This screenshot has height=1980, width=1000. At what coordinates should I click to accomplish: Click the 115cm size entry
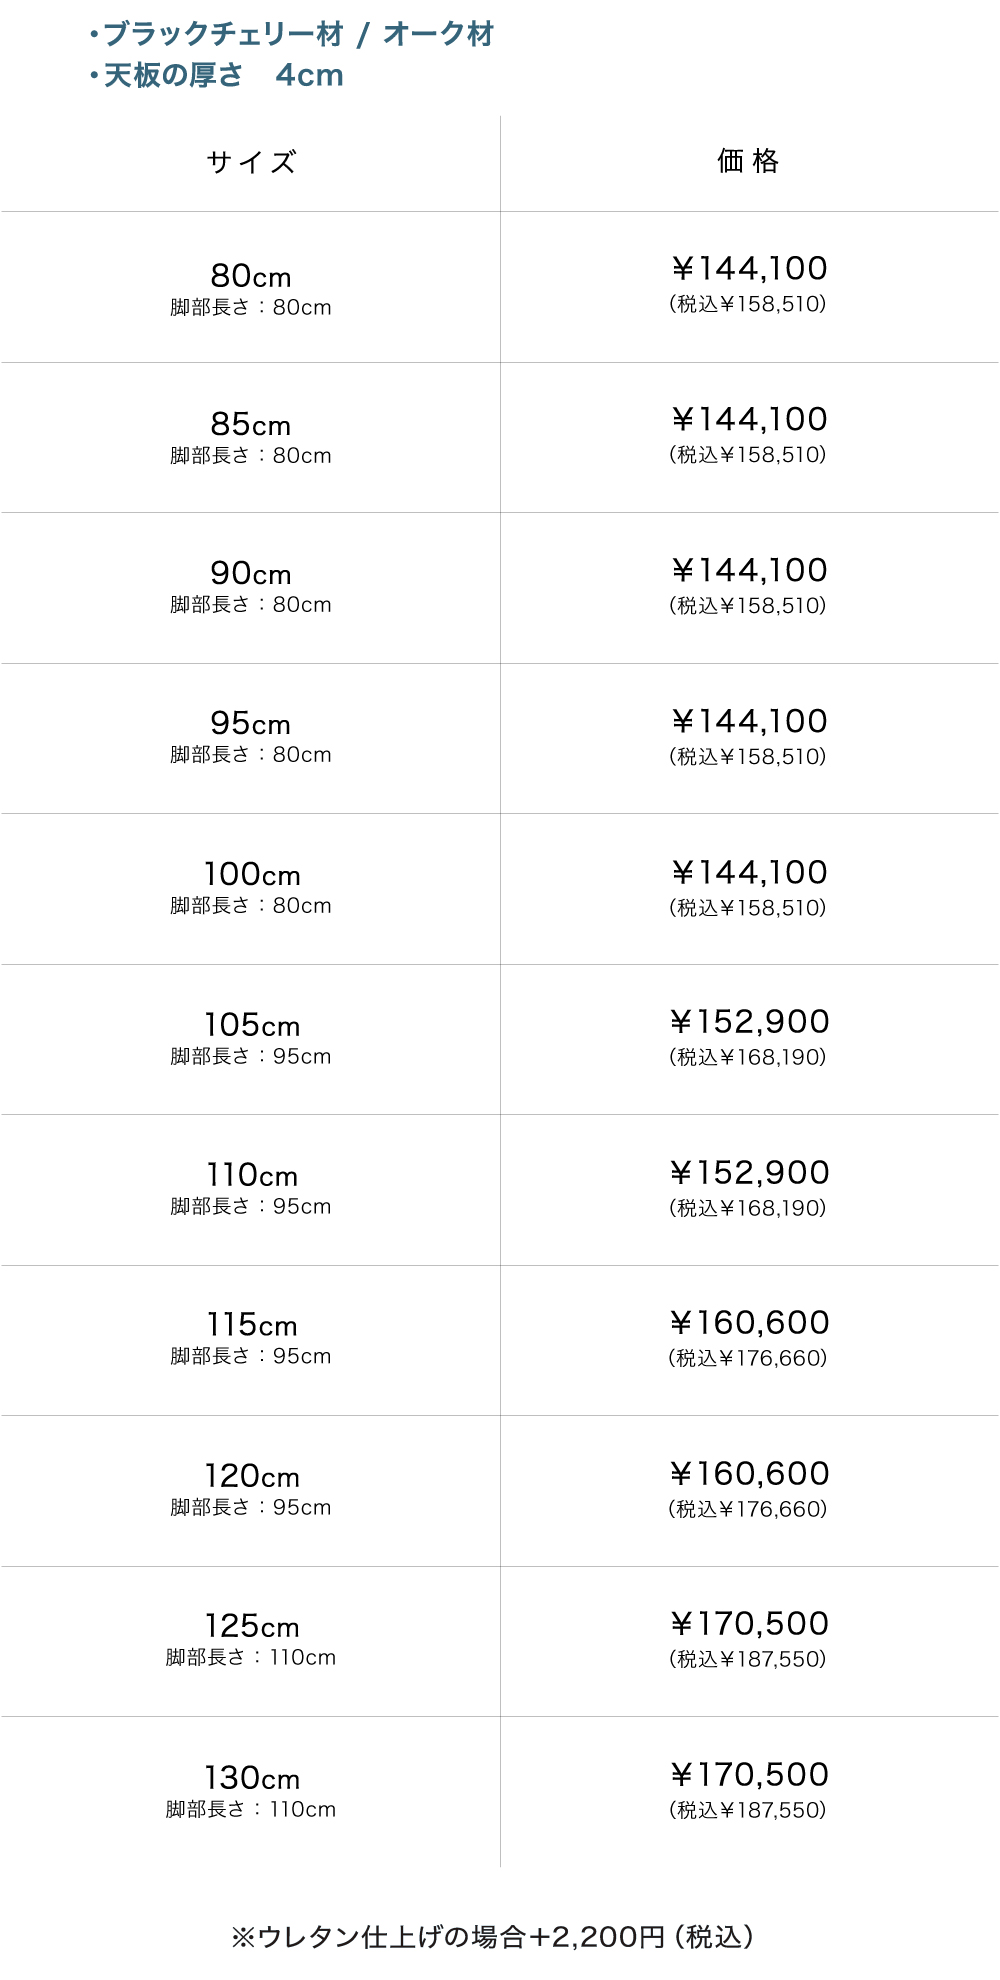click(x=252, y=1325)
